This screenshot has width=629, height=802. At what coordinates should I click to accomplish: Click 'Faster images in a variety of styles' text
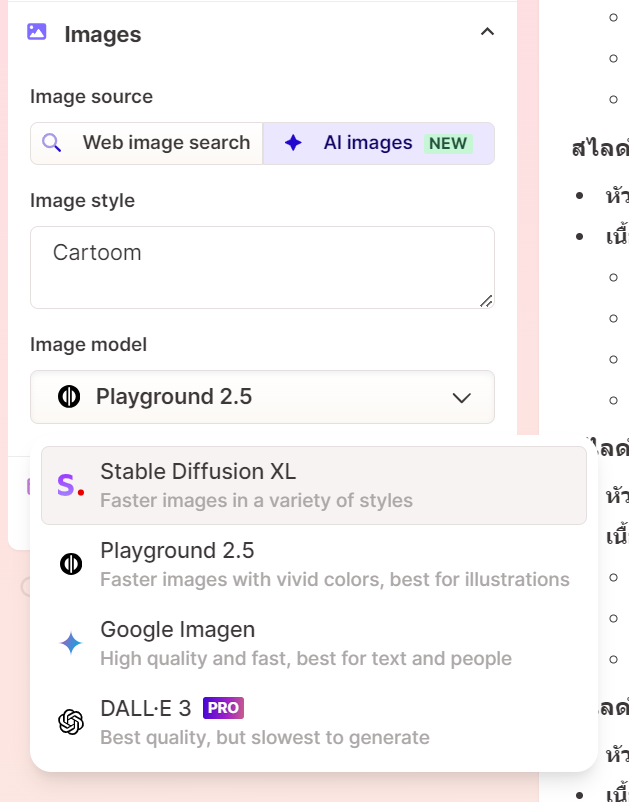pyautogui.click(x=256, y=500)
